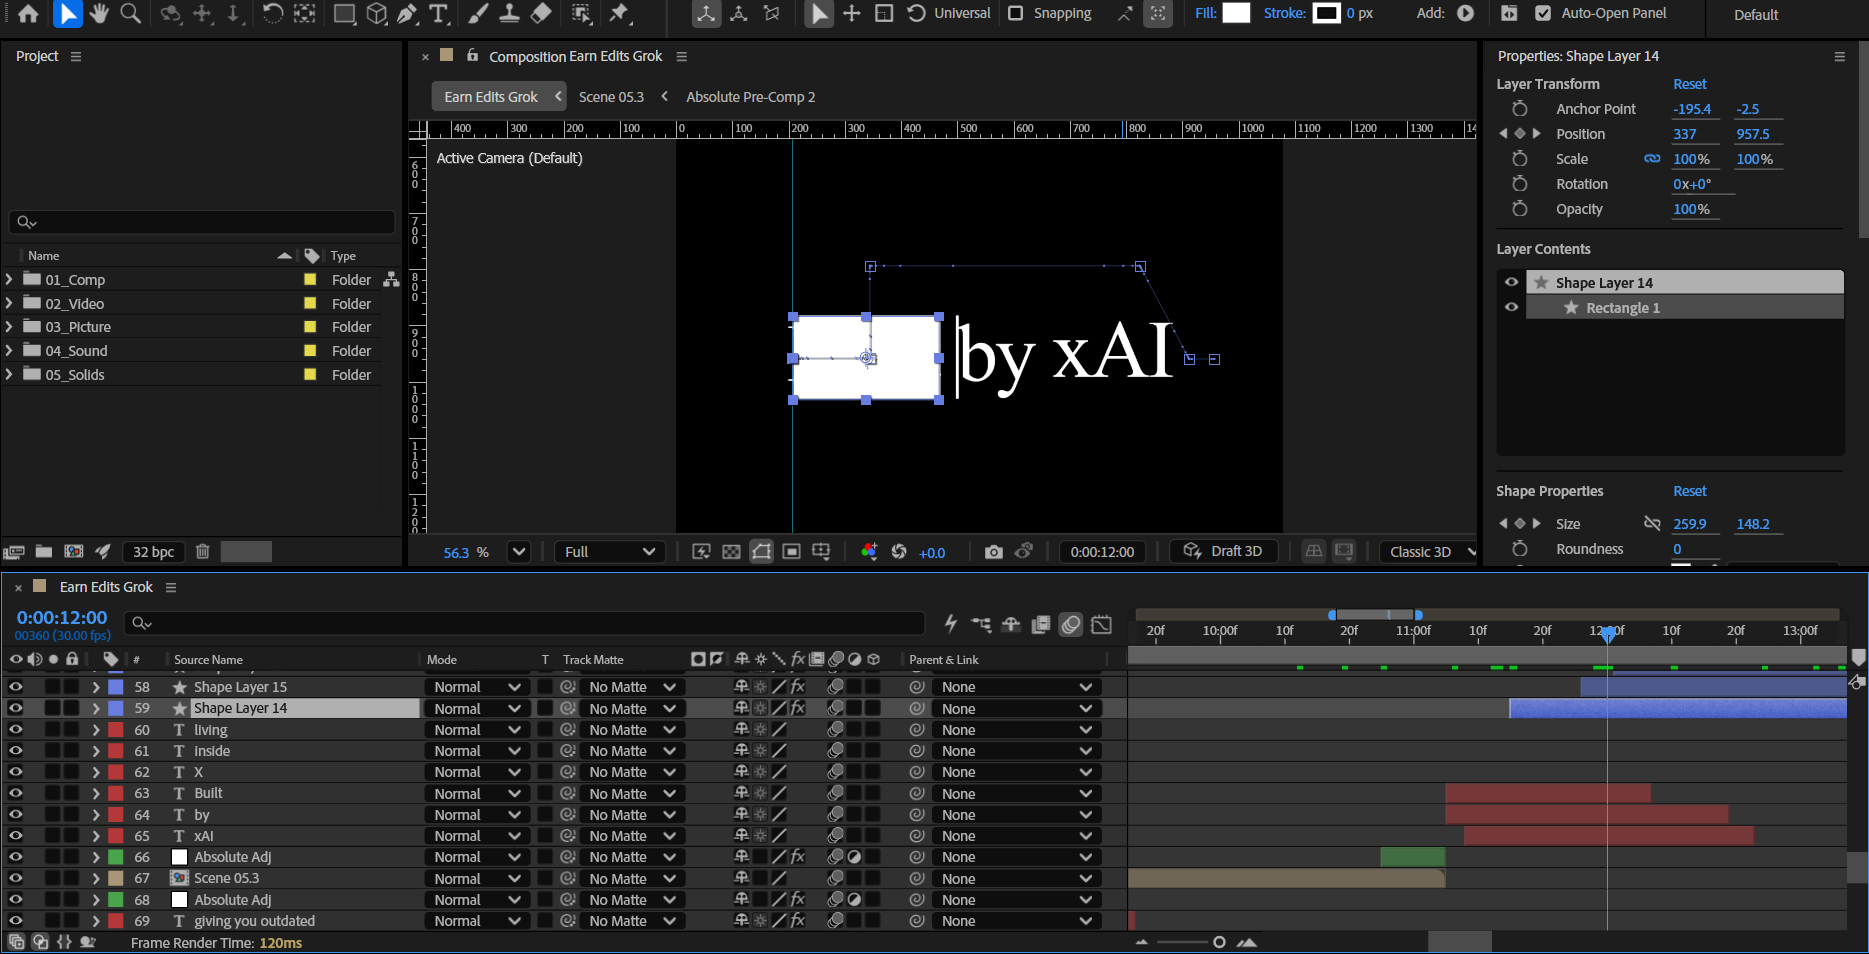Enable the Snapping checkbox
Viewport: 1869px width, 954px height.
tap(1016, 13)
